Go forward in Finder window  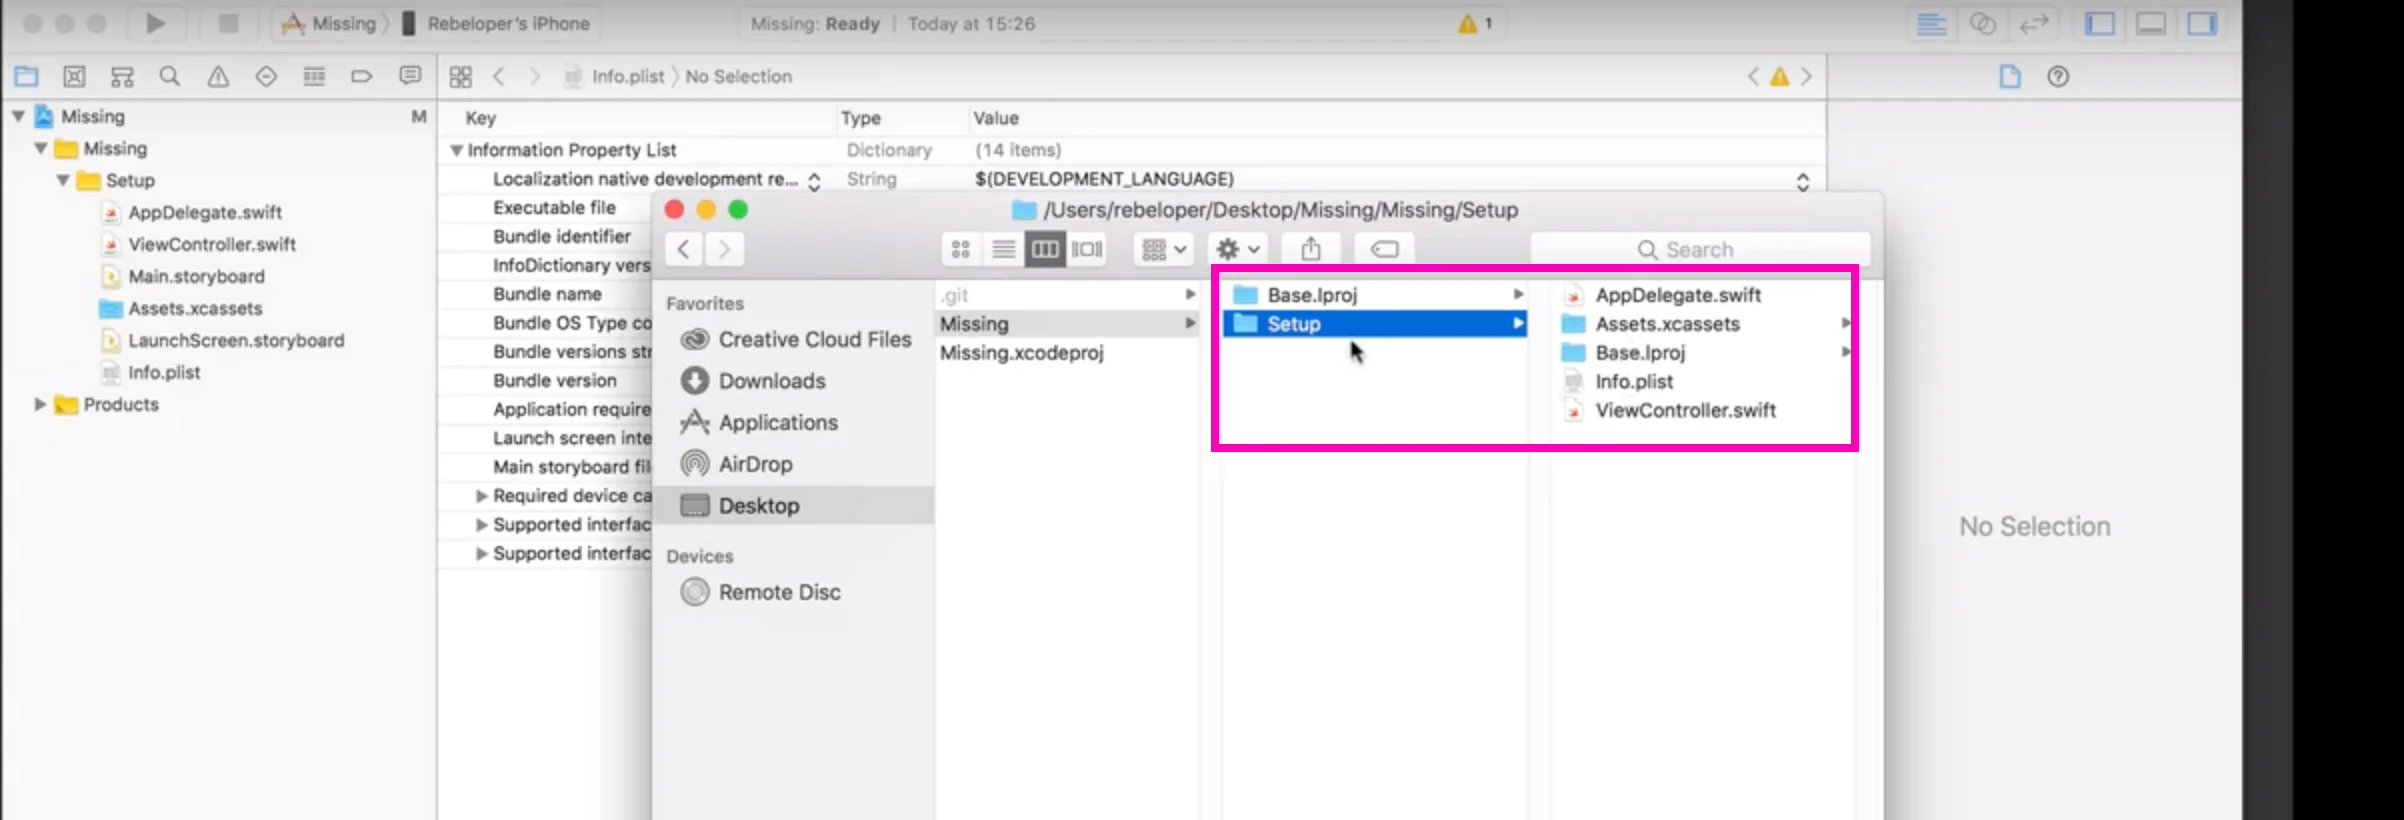(x=724, y=249)
